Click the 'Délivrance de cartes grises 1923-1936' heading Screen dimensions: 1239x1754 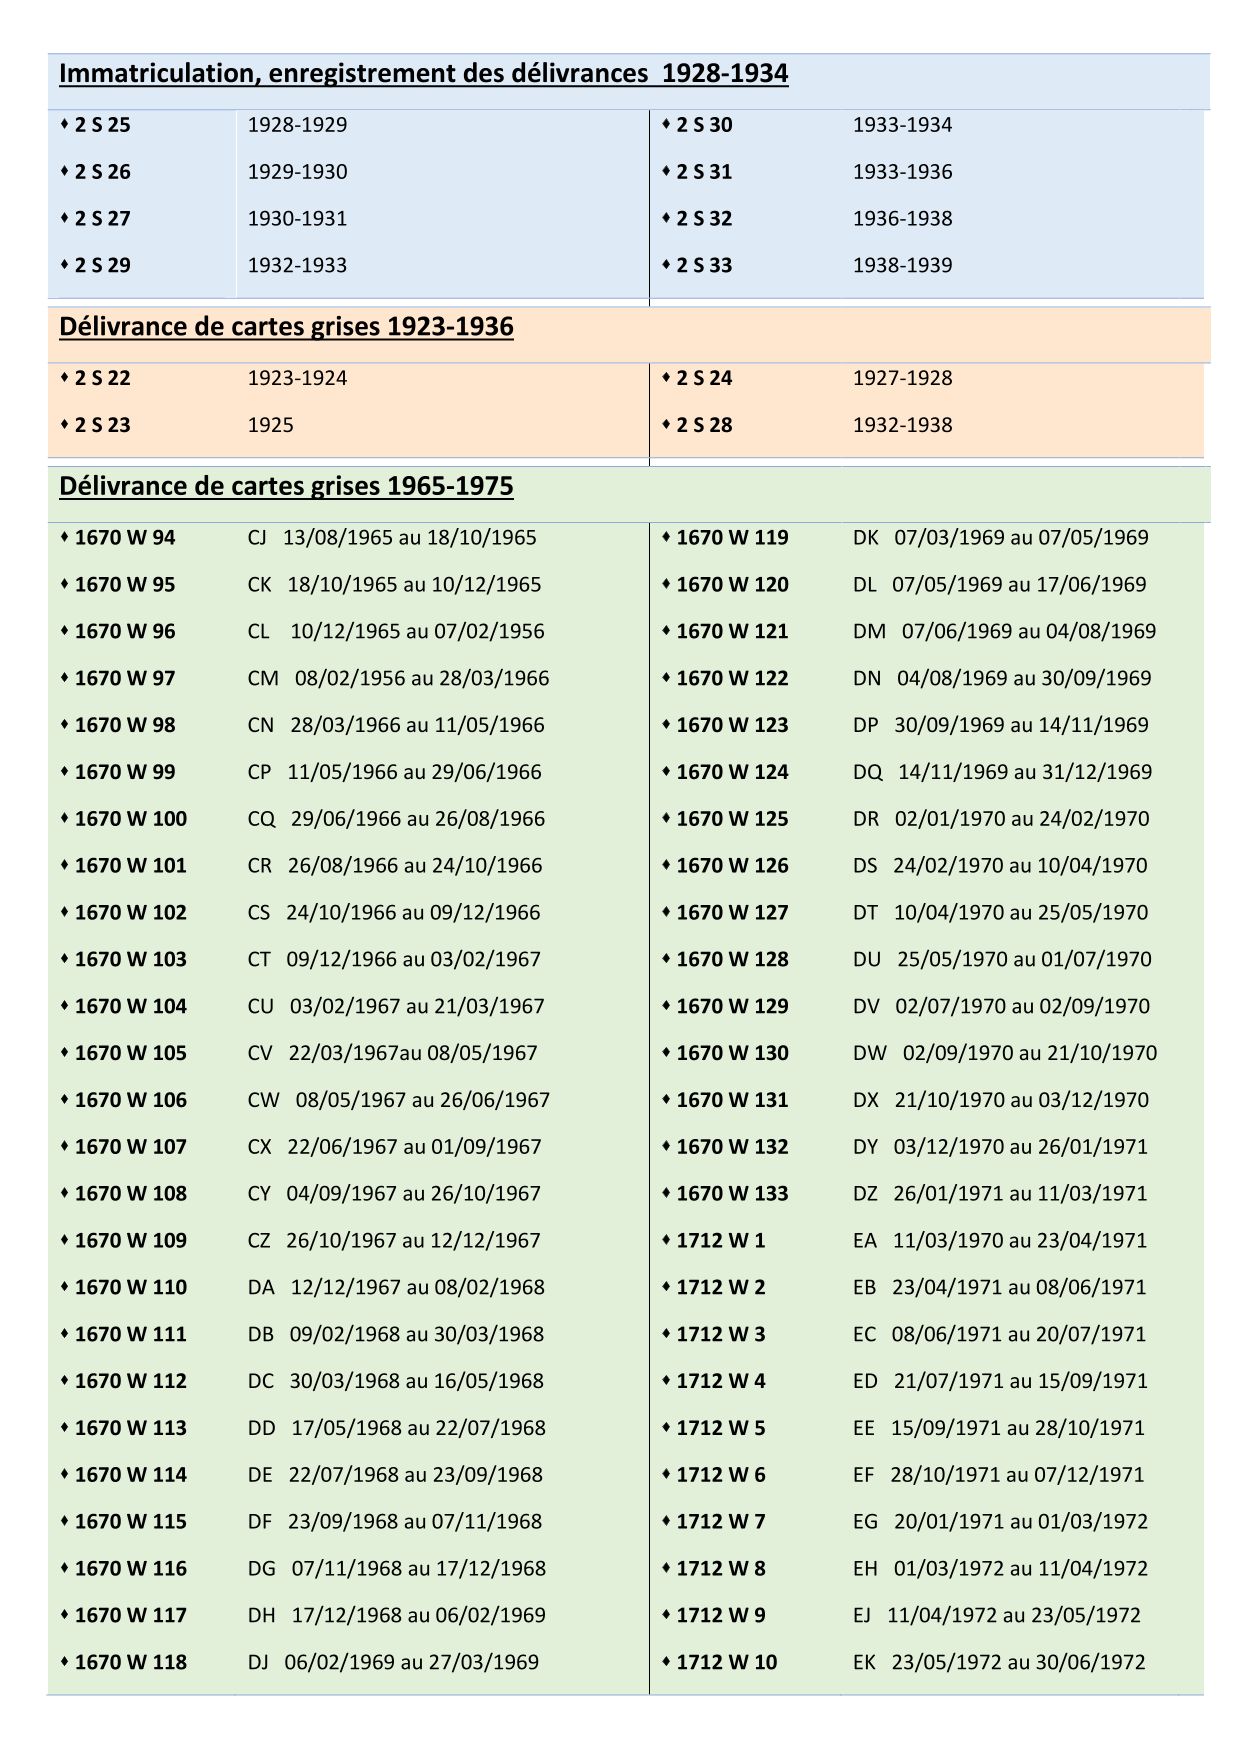(286, 327)
